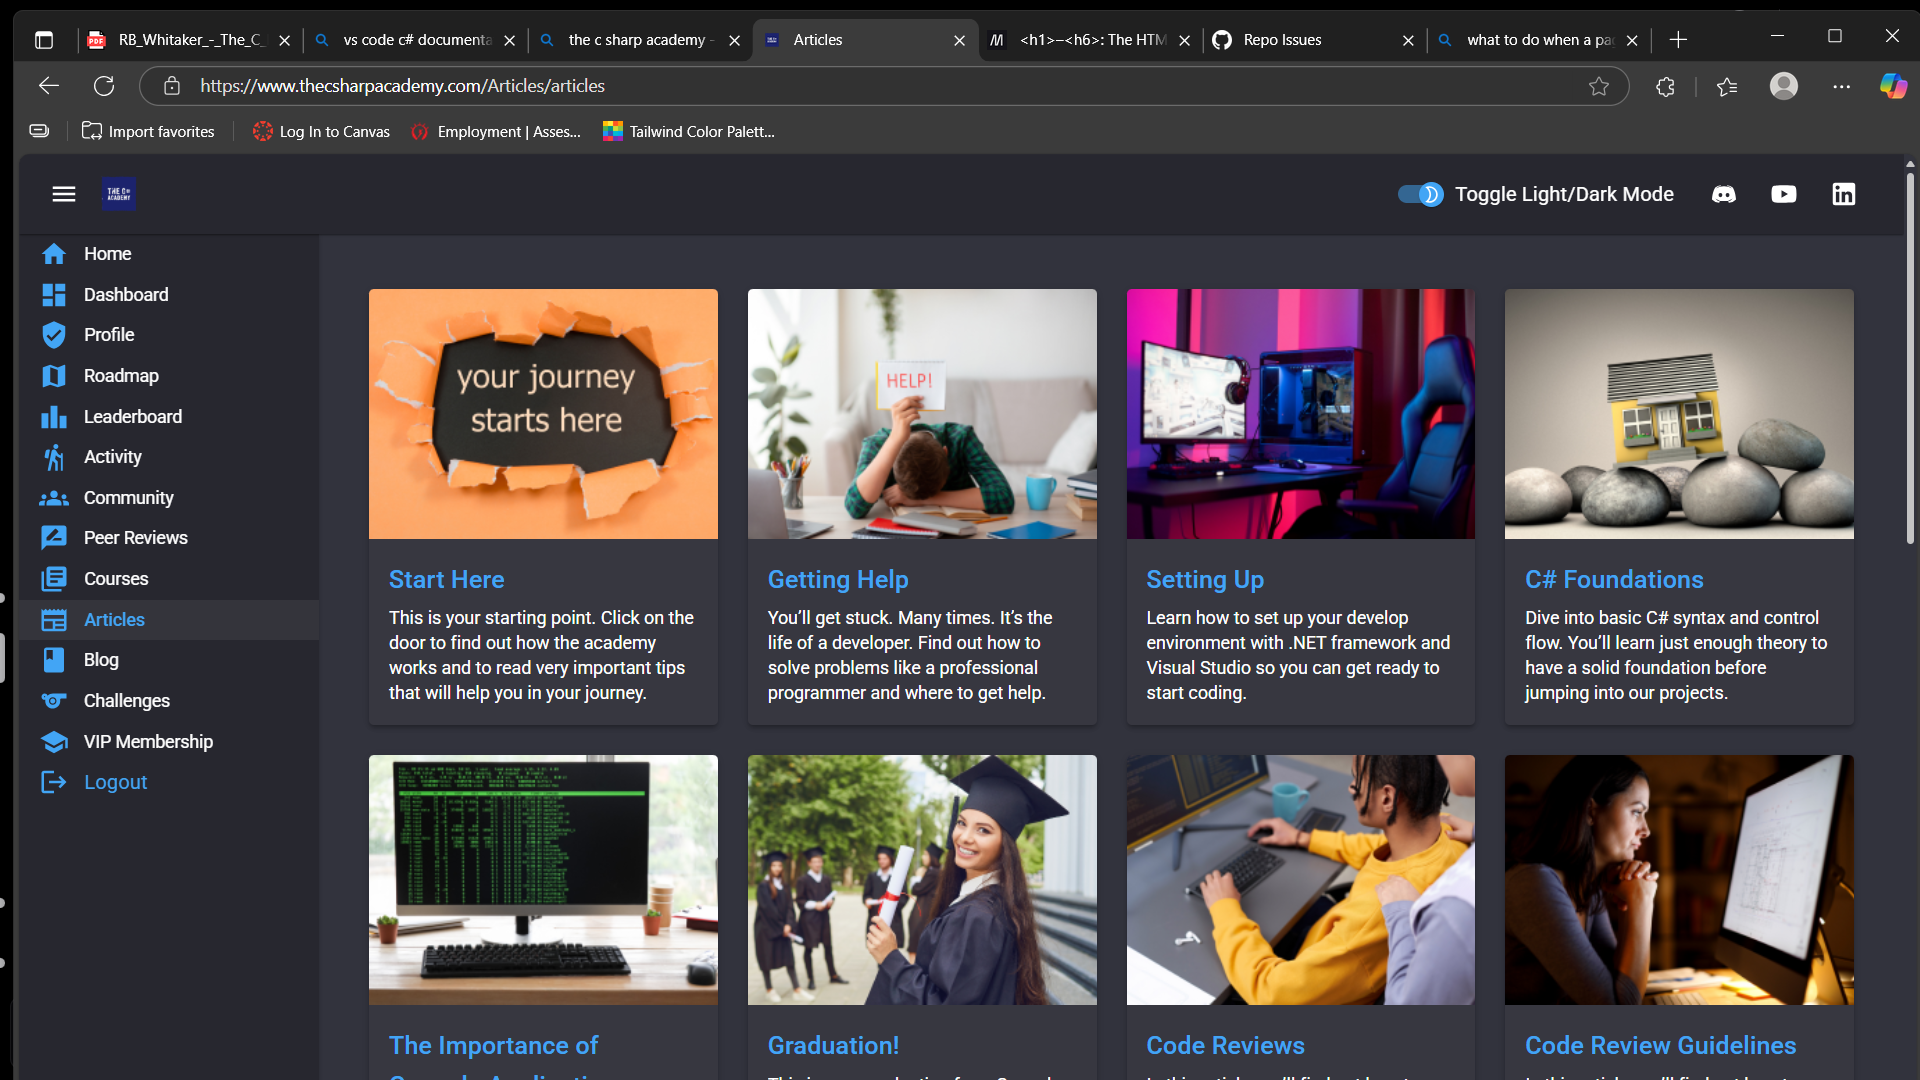Image resolution: width=1920 pixels, height=1080 pixels.
Task: Open the Discord link icon
Action: pos(1723,194)
